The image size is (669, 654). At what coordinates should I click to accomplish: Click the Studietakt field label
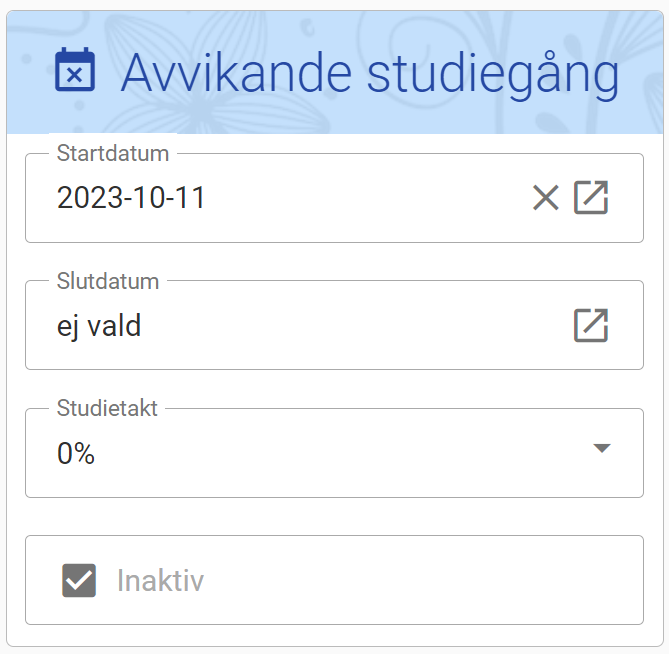point(107,409)
